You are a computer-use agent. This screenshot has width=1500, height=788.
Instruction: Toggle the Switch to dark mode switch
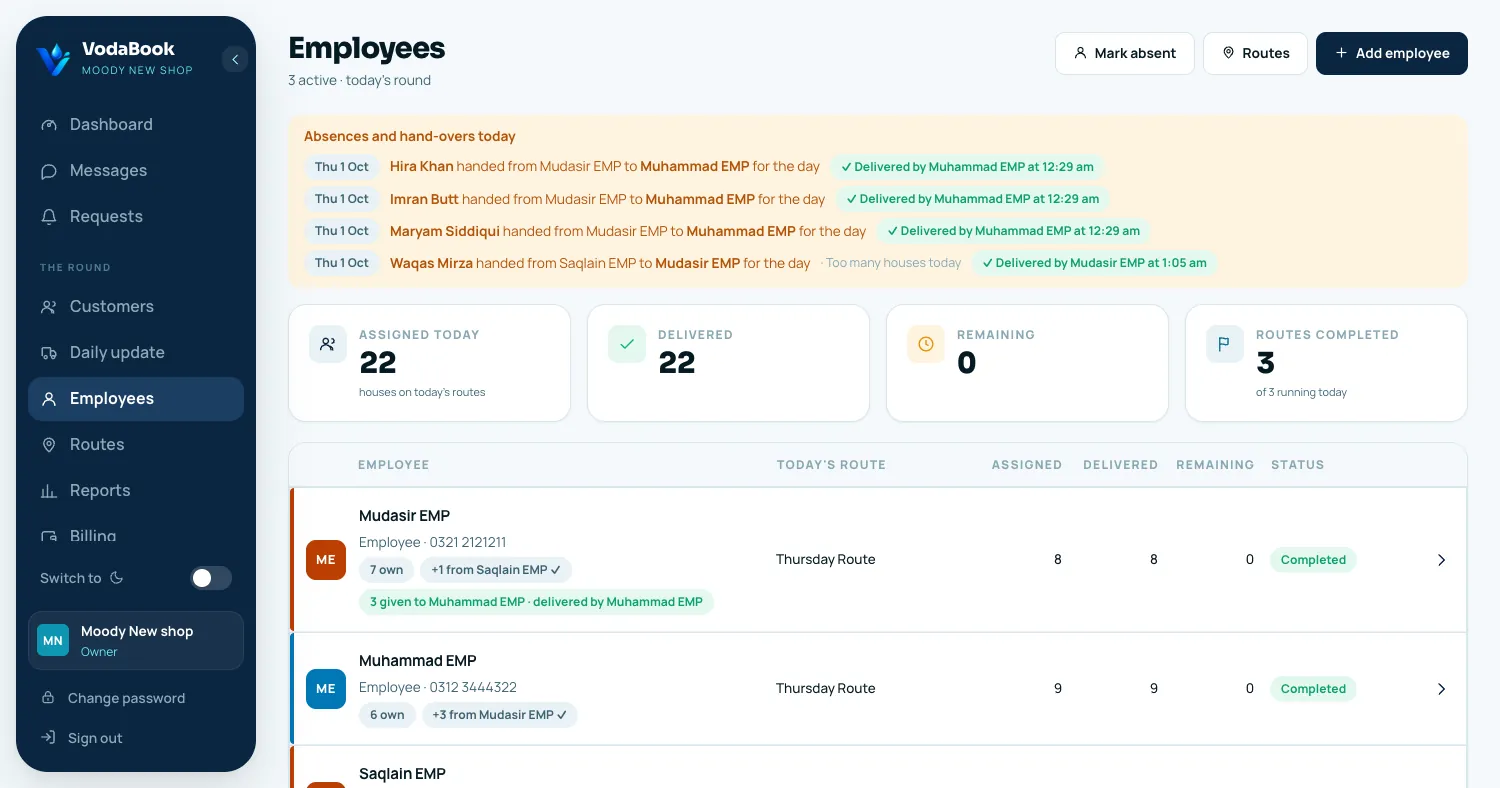point(211,578)
